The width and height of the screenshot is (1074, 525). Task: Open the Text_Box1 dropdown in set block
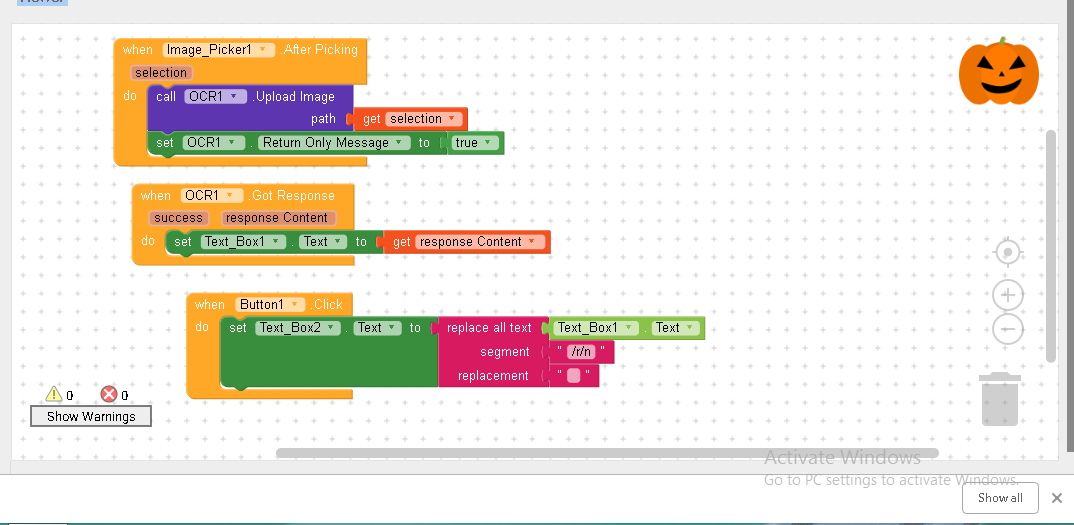[x=243, y=241]
